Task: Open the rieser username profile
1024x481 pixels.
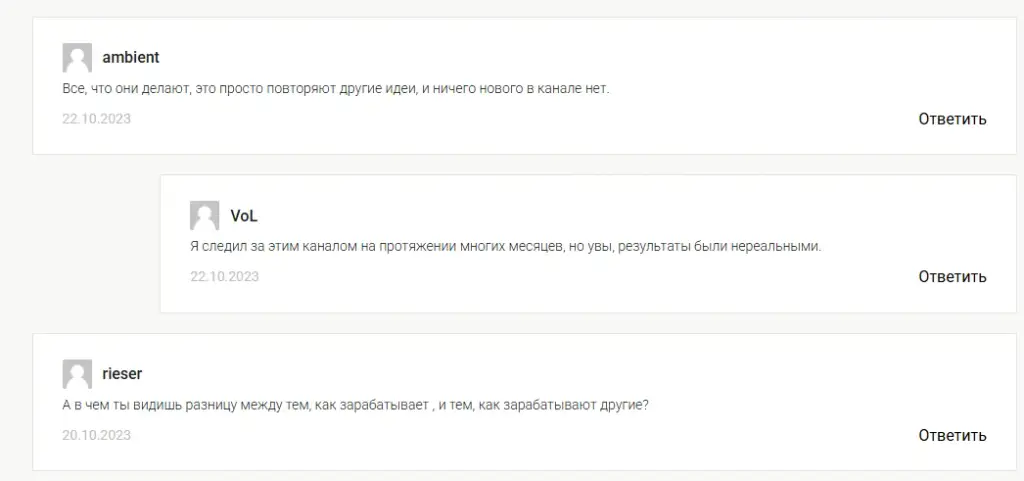Action: pyautogui.click(x=122, y=374)
